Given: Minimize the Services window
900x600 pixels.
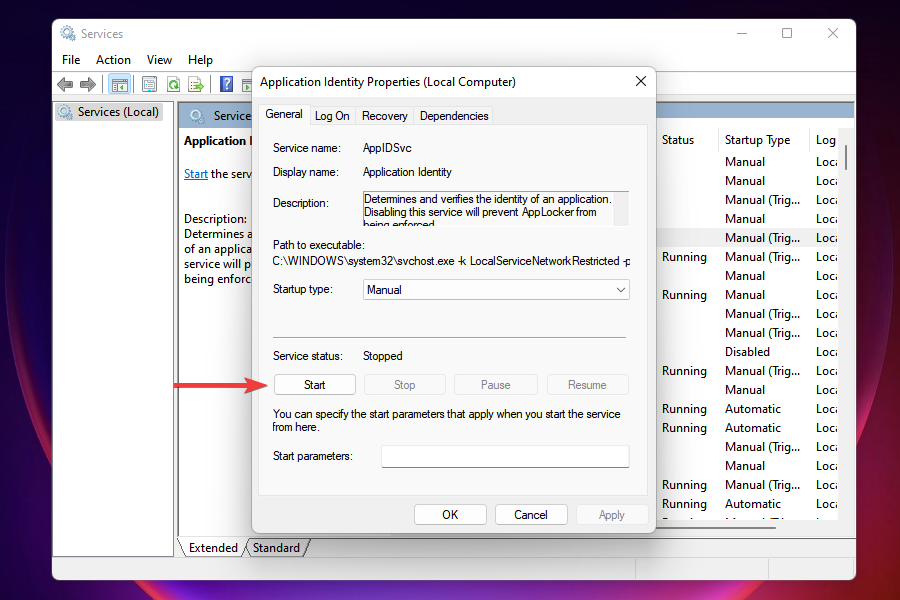Looking at the screenshot, I should 742,33.
